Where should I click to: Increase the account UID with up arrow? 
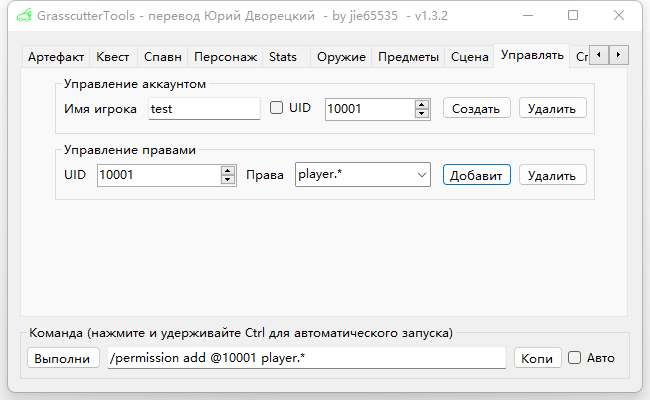[421, 103]
